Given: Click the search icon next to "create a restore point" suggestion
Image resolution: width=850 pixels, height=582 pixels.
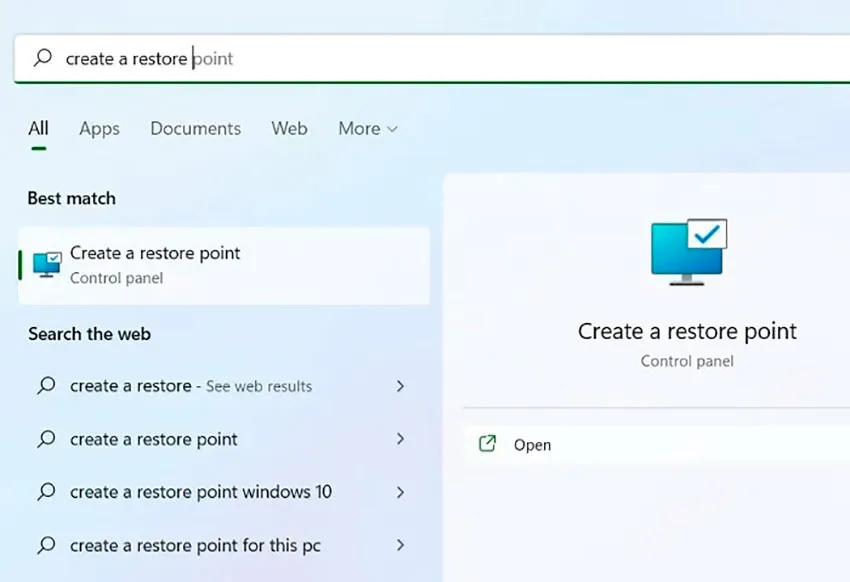Looking at the screenshot, I should click(x=46, y=439).
